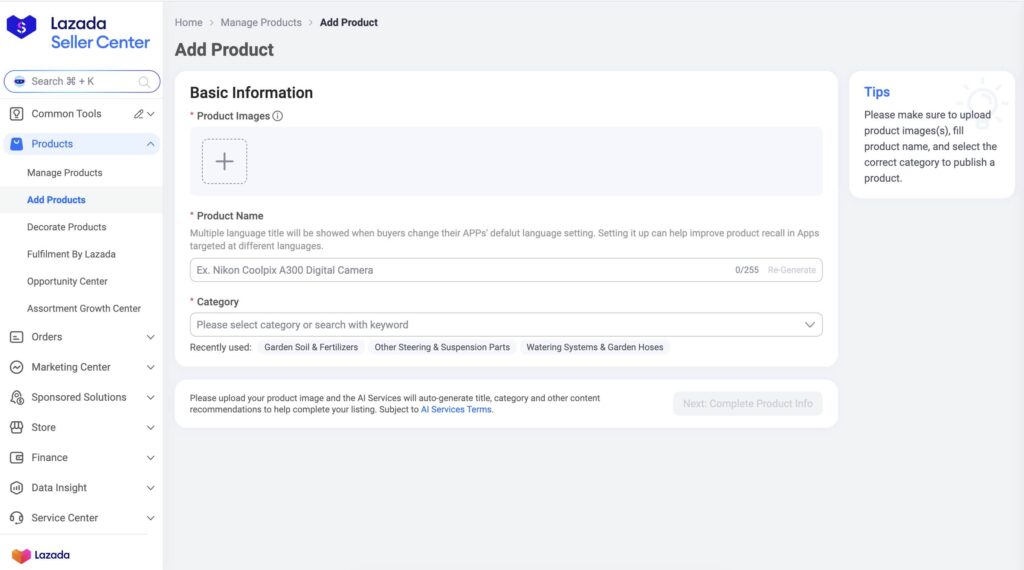
Task: Click the Store shop icon
Action: (16, 427)
